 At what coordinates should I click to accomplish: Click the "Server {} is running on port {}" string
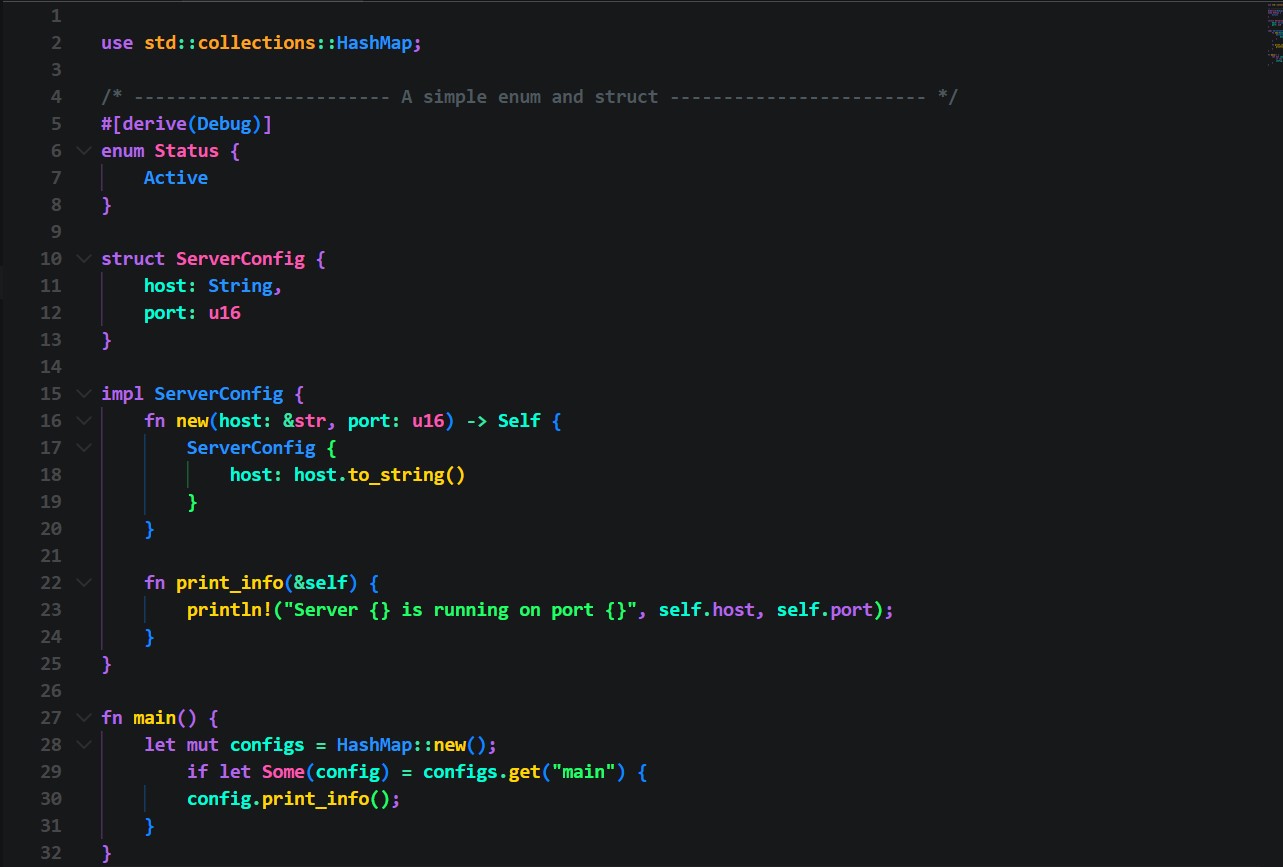[x=460, y=610]
